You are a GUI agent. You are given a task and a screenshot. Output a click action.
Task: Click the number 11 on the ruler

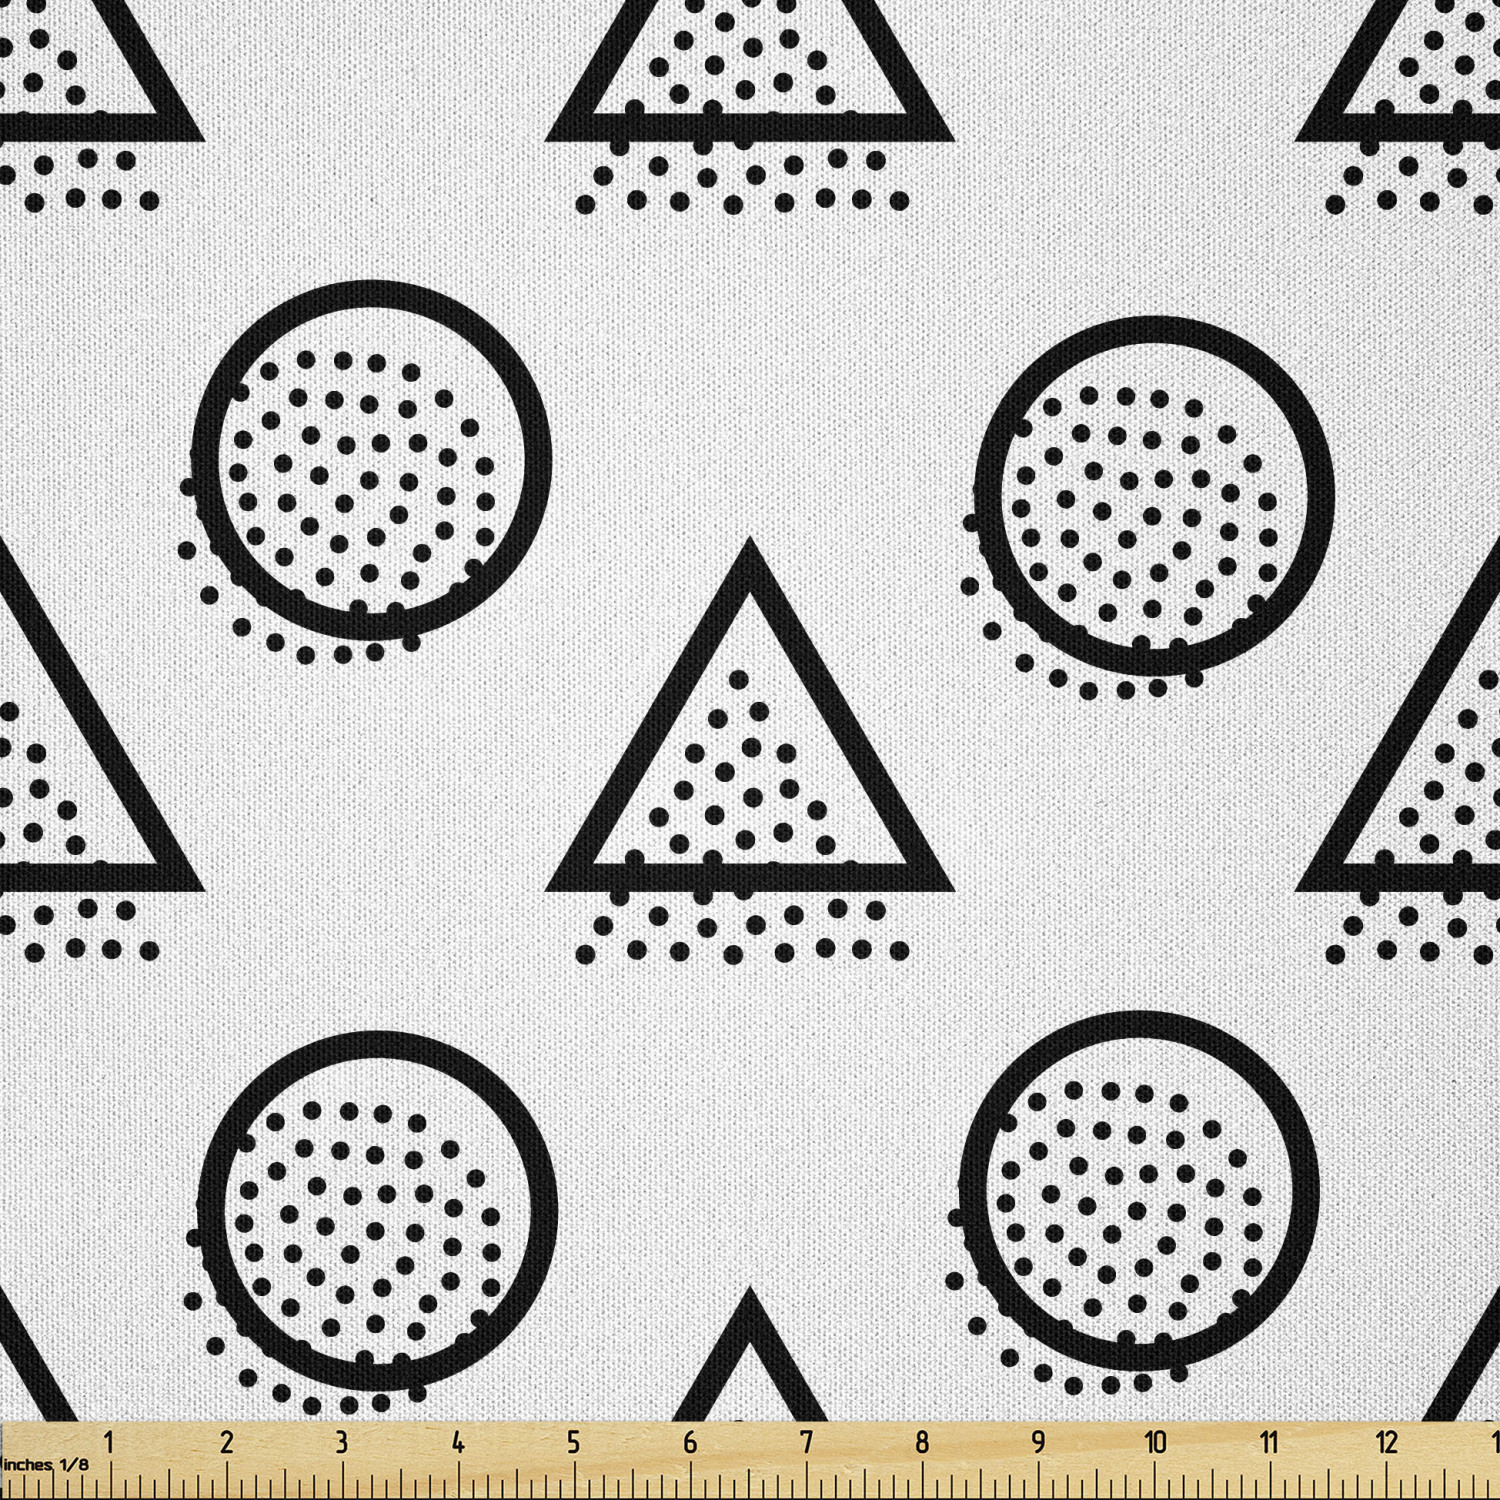pyautogui.click(x=1270, y=1442)
